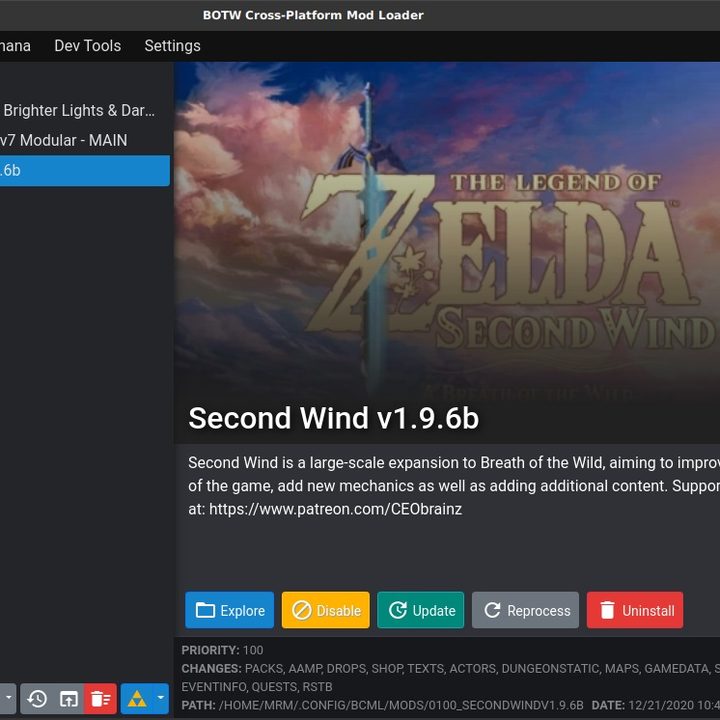Click the circular arrow icon on the Reprocess button

coord(492,610)
